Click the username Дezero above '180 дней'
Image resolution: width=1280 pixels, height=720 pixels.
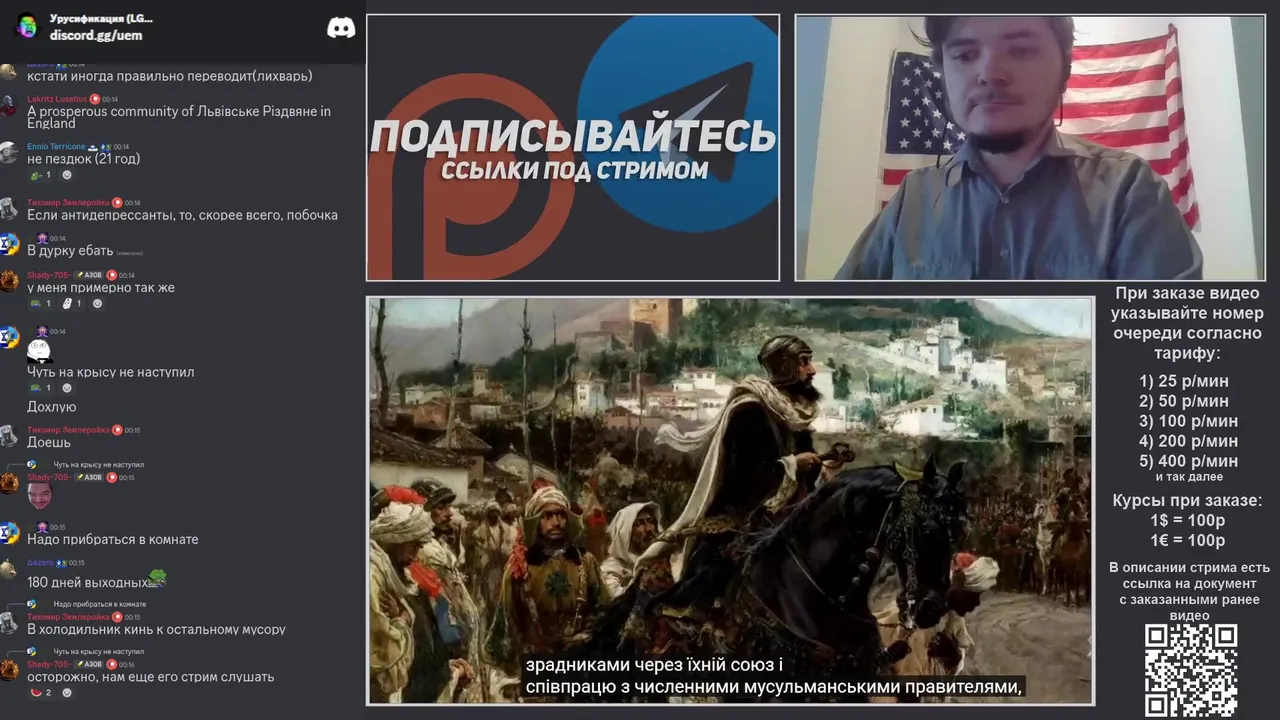[40, 563]
